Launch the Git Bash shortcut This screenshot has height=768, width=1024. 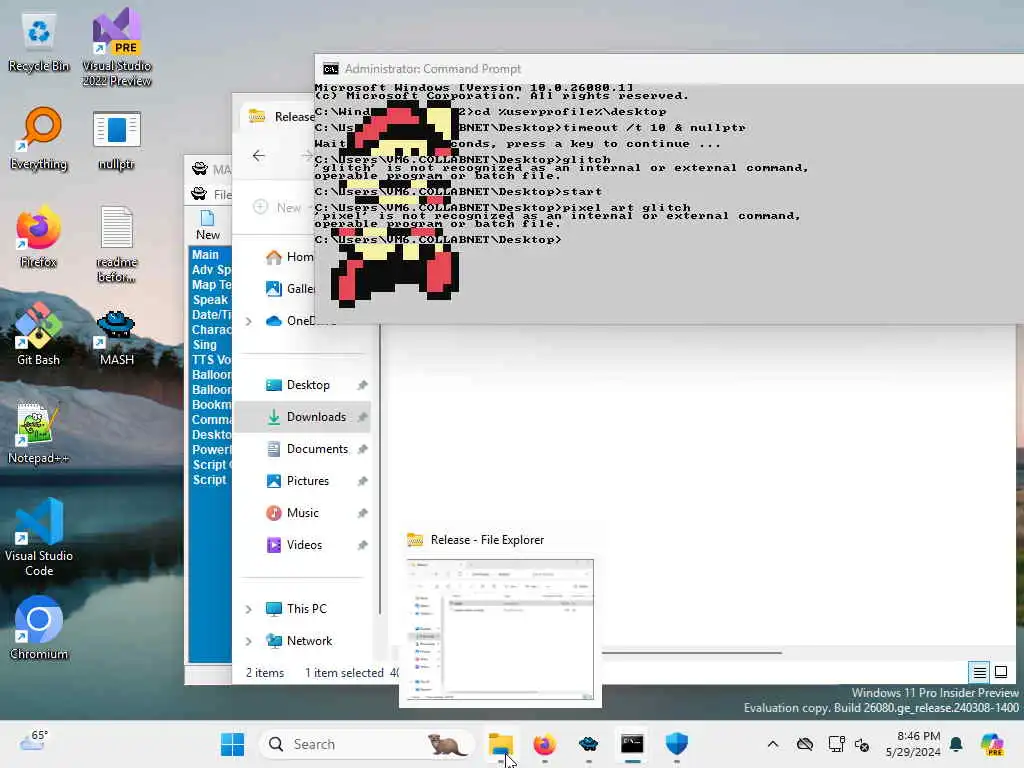click(39, 334)
